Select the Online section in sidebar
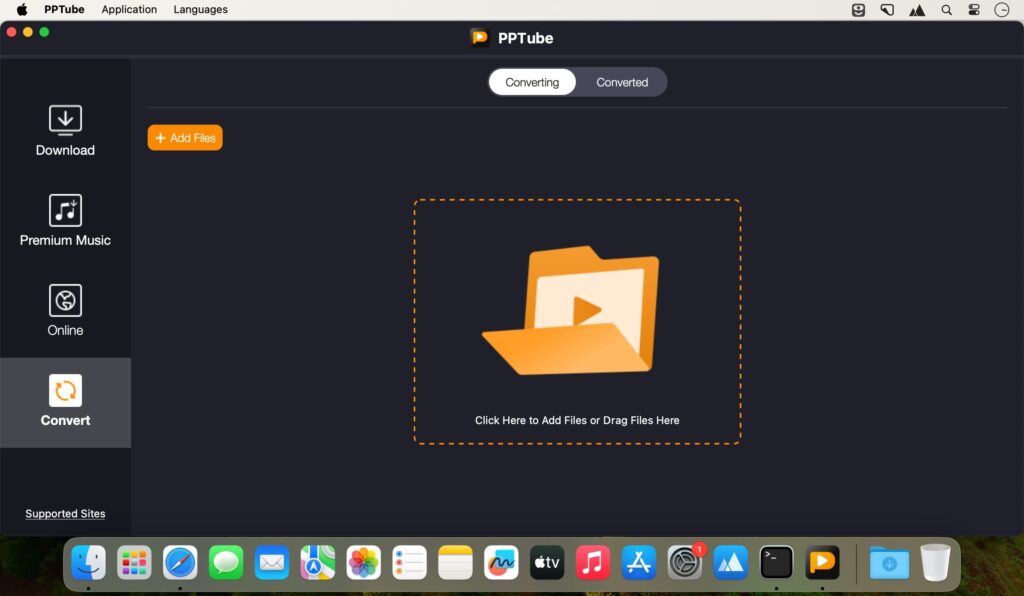 [x=64, y=310]
